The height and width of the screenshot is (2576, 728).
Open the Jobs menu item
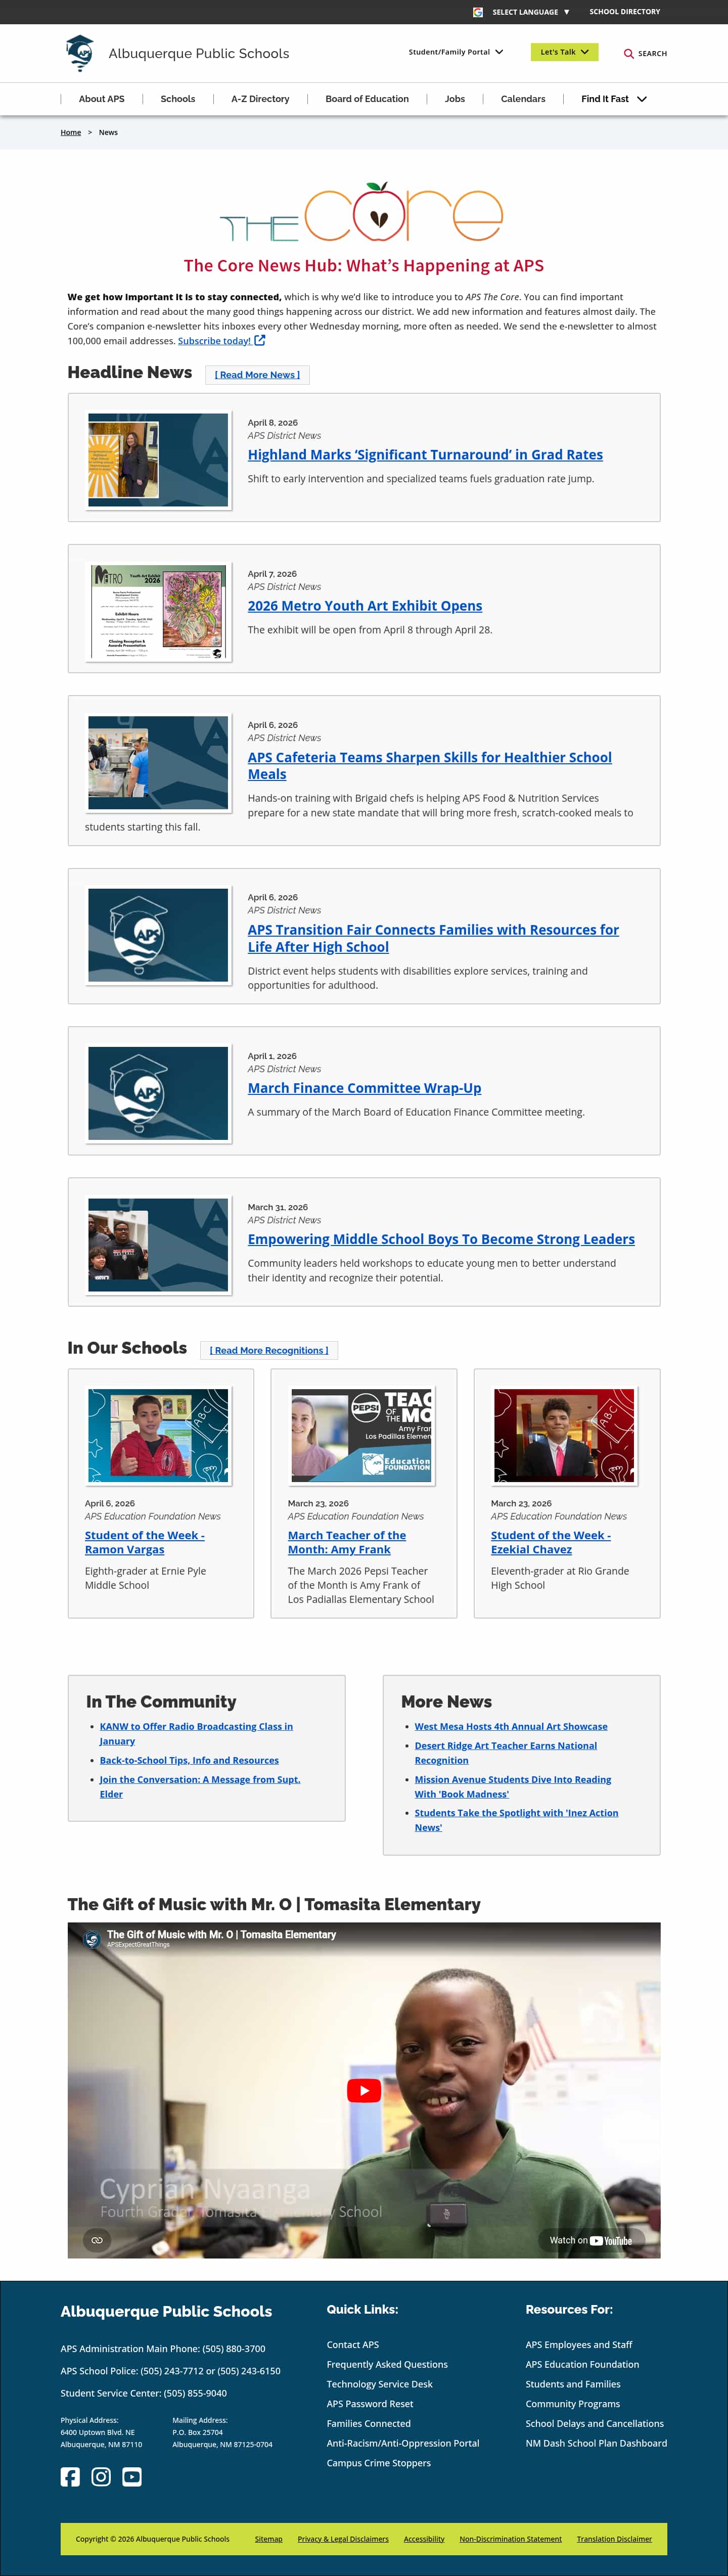pos(455,99)
